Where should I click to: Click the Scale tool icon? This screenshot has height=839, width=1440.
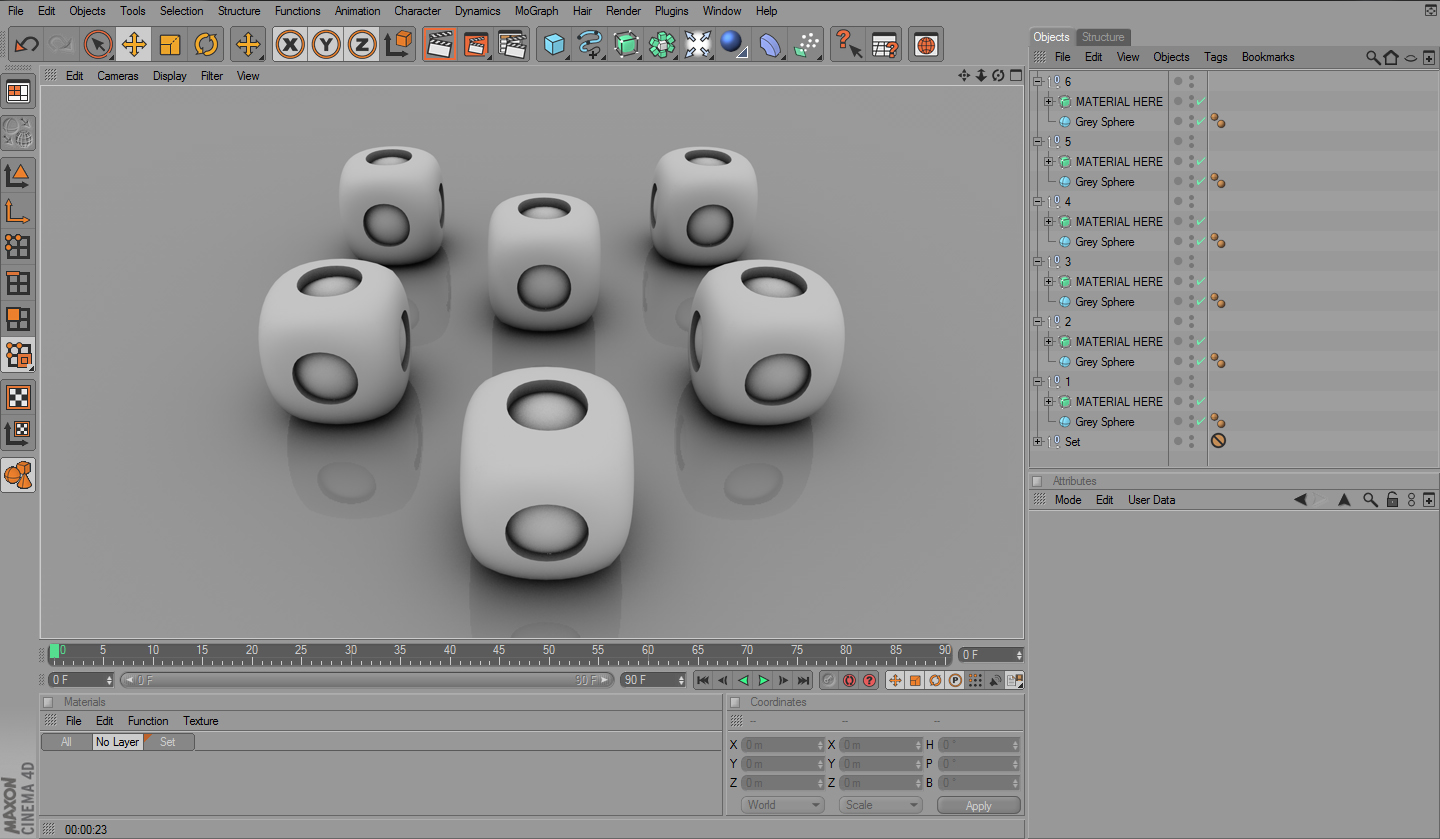(170, 44)
